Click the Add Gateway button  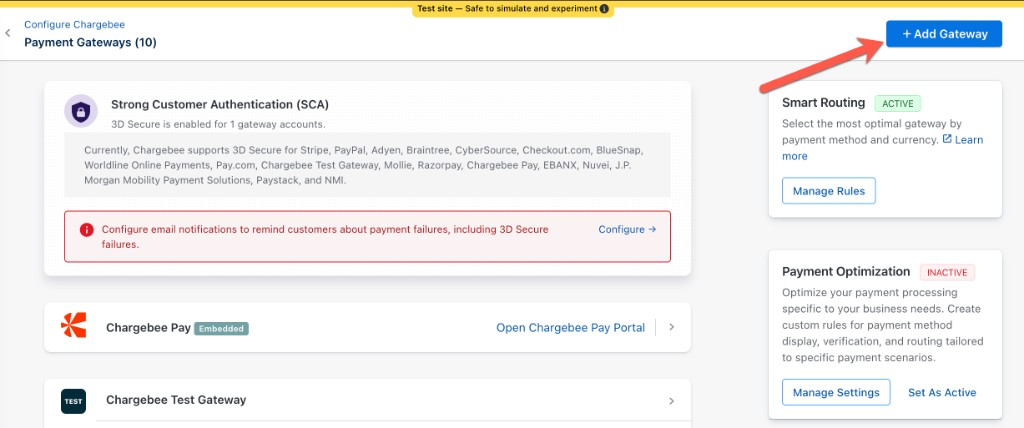(944, 34)
